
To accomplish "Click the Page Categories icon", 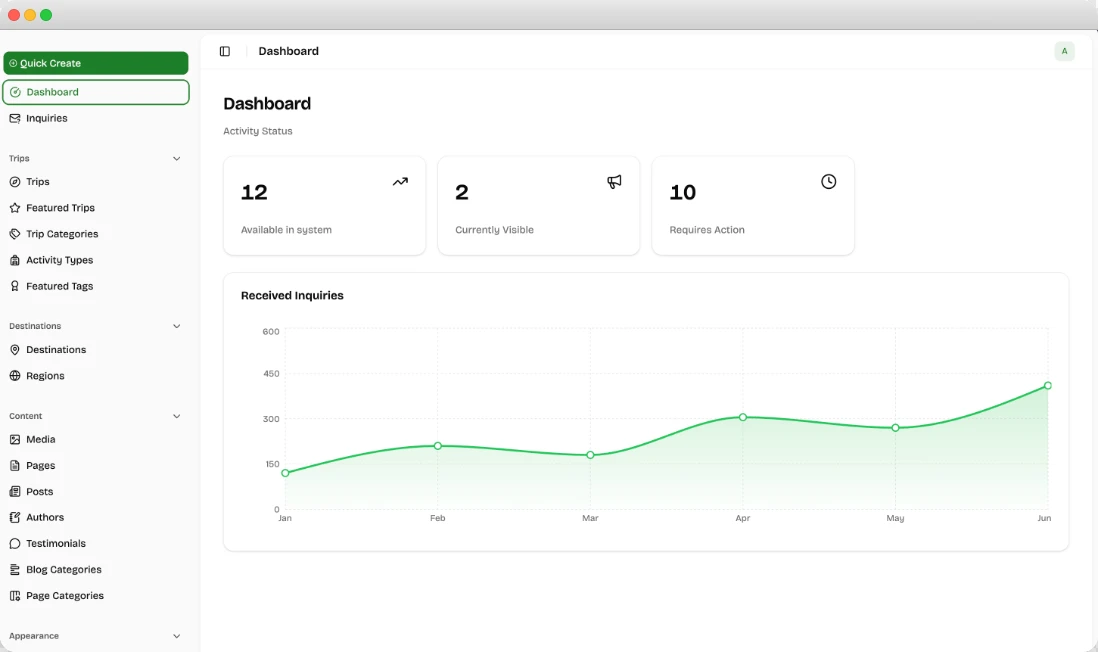I will (15, 596).
